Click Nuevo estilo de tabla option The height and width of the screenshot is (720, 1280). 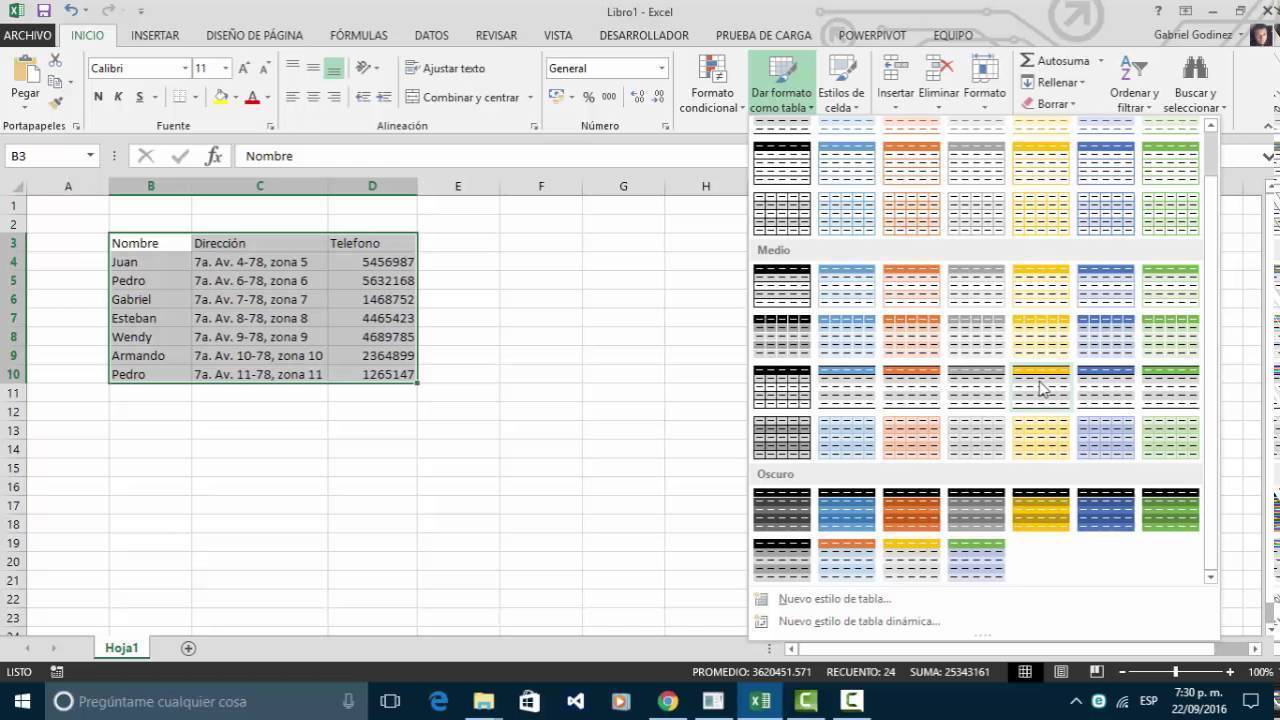point(834,599)
